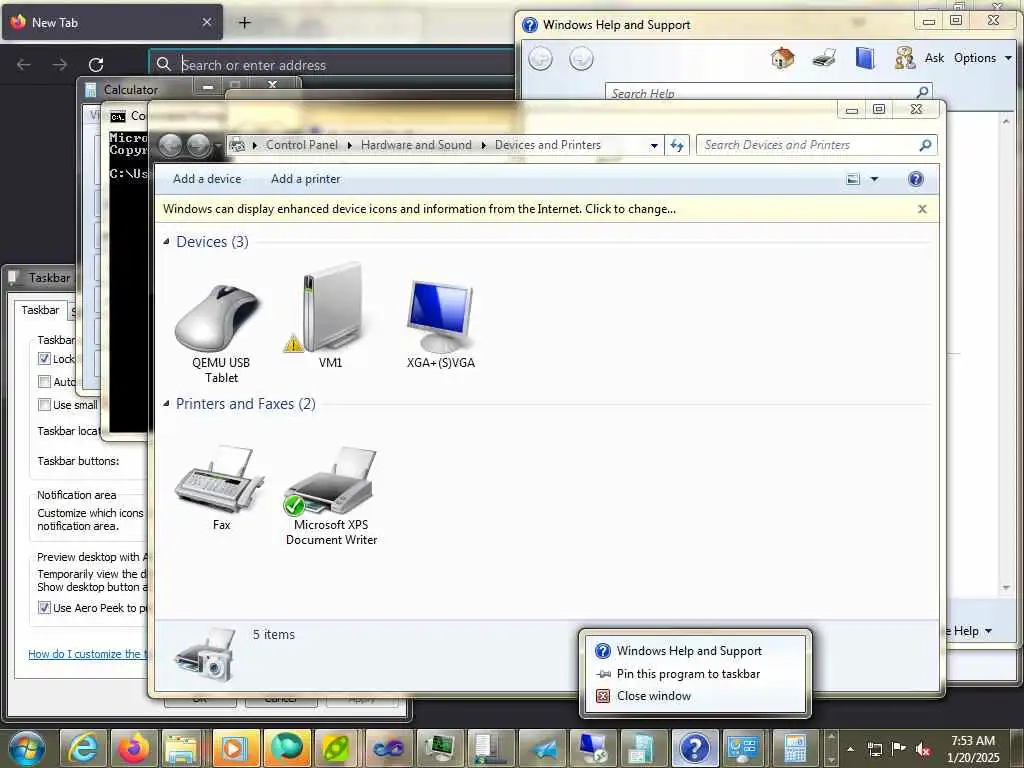Click the print icon in Help and Support
The height and width of the screenshot is (768, 1024).
pyautogui.click(x=824, y=58)
